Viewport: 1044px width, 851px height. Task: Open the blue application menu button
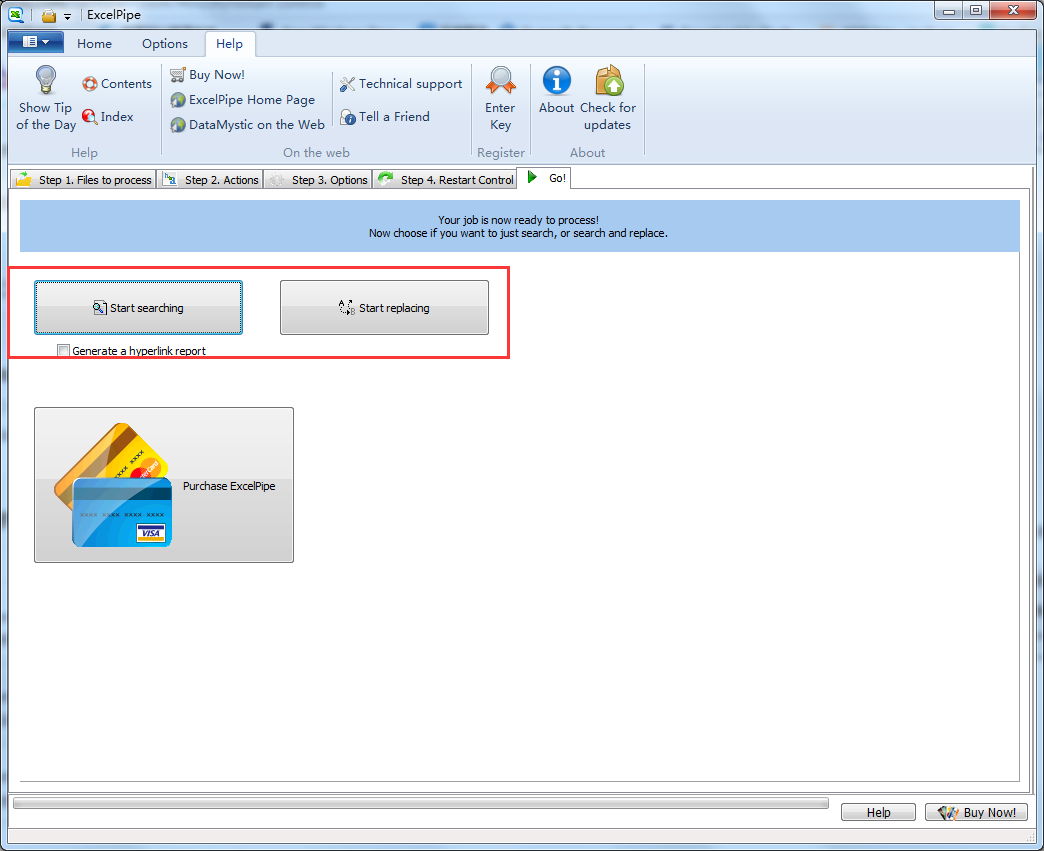[36, 42]
